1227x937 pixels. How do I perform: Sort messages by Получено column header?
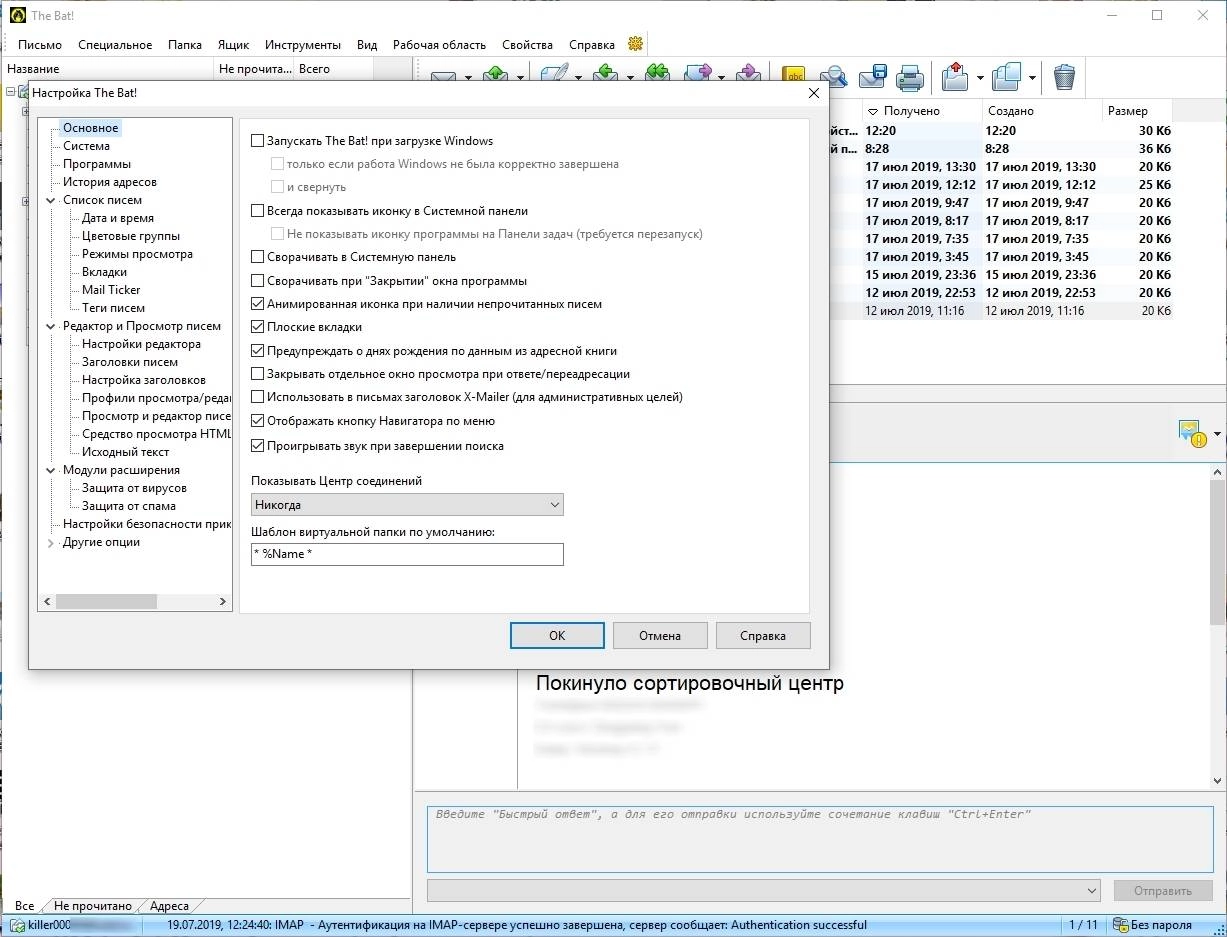click(920, 111)
